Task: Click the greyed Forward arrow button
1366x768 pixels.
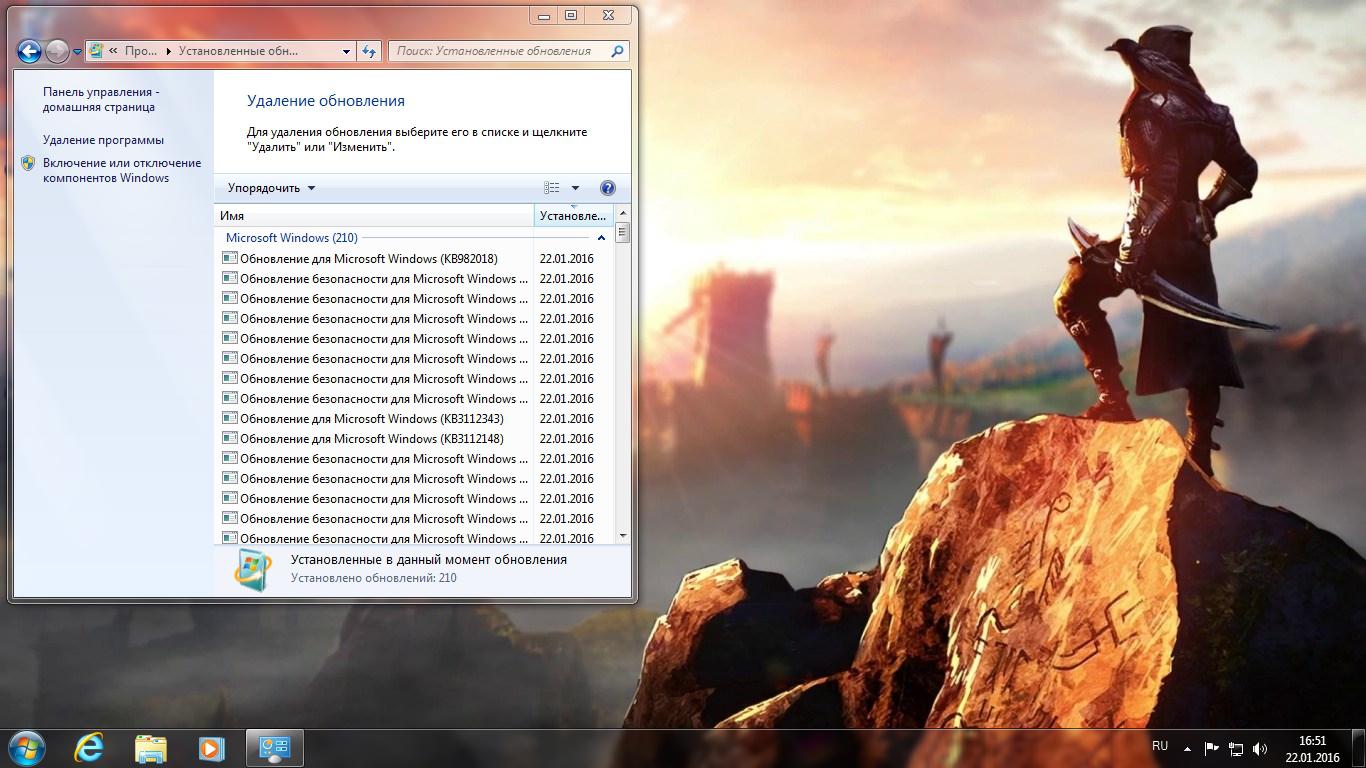Action: pyautogui.click(x=57, y=51)
